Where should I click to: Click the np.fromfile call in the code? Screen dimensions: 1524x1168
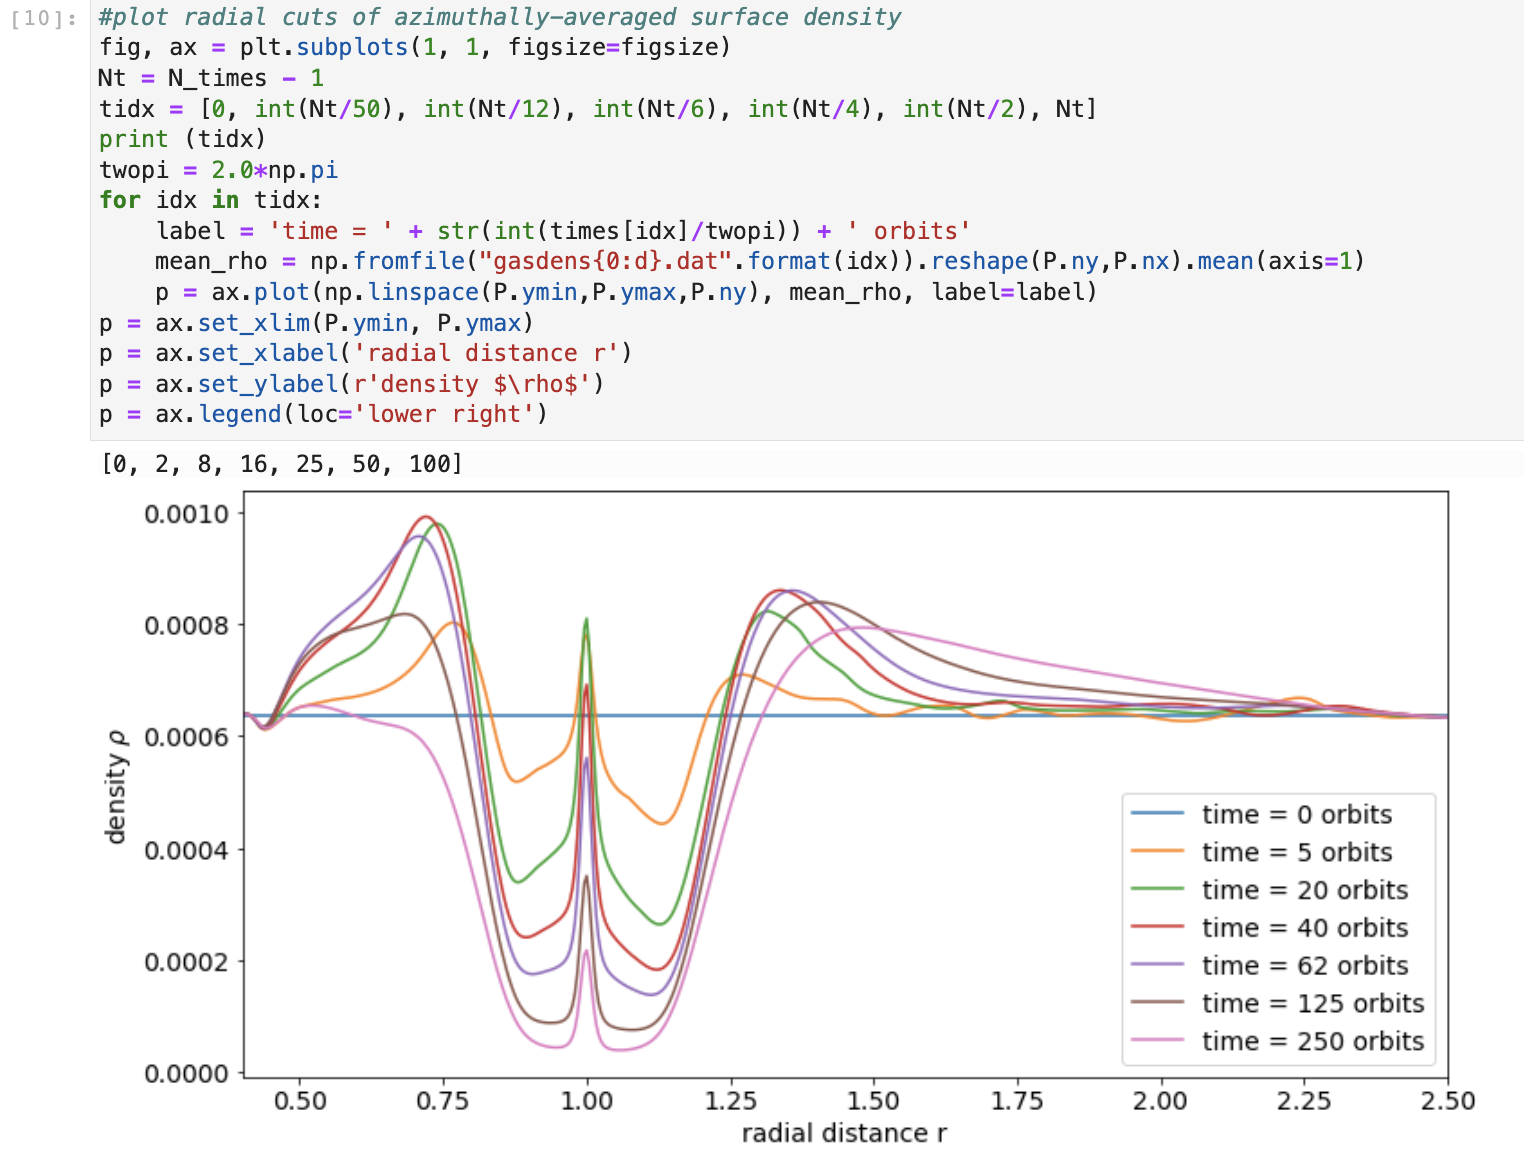390,261
